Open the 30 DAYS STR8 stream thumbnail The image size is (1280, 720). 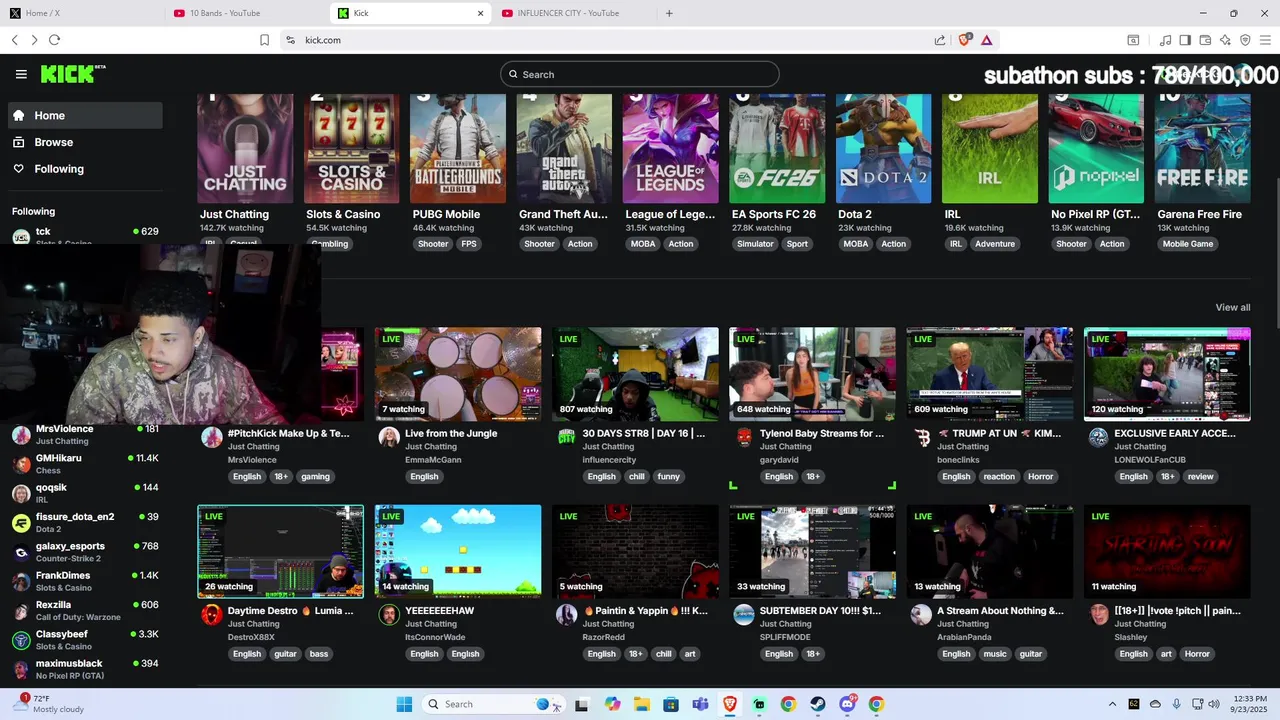click(635, 374)
